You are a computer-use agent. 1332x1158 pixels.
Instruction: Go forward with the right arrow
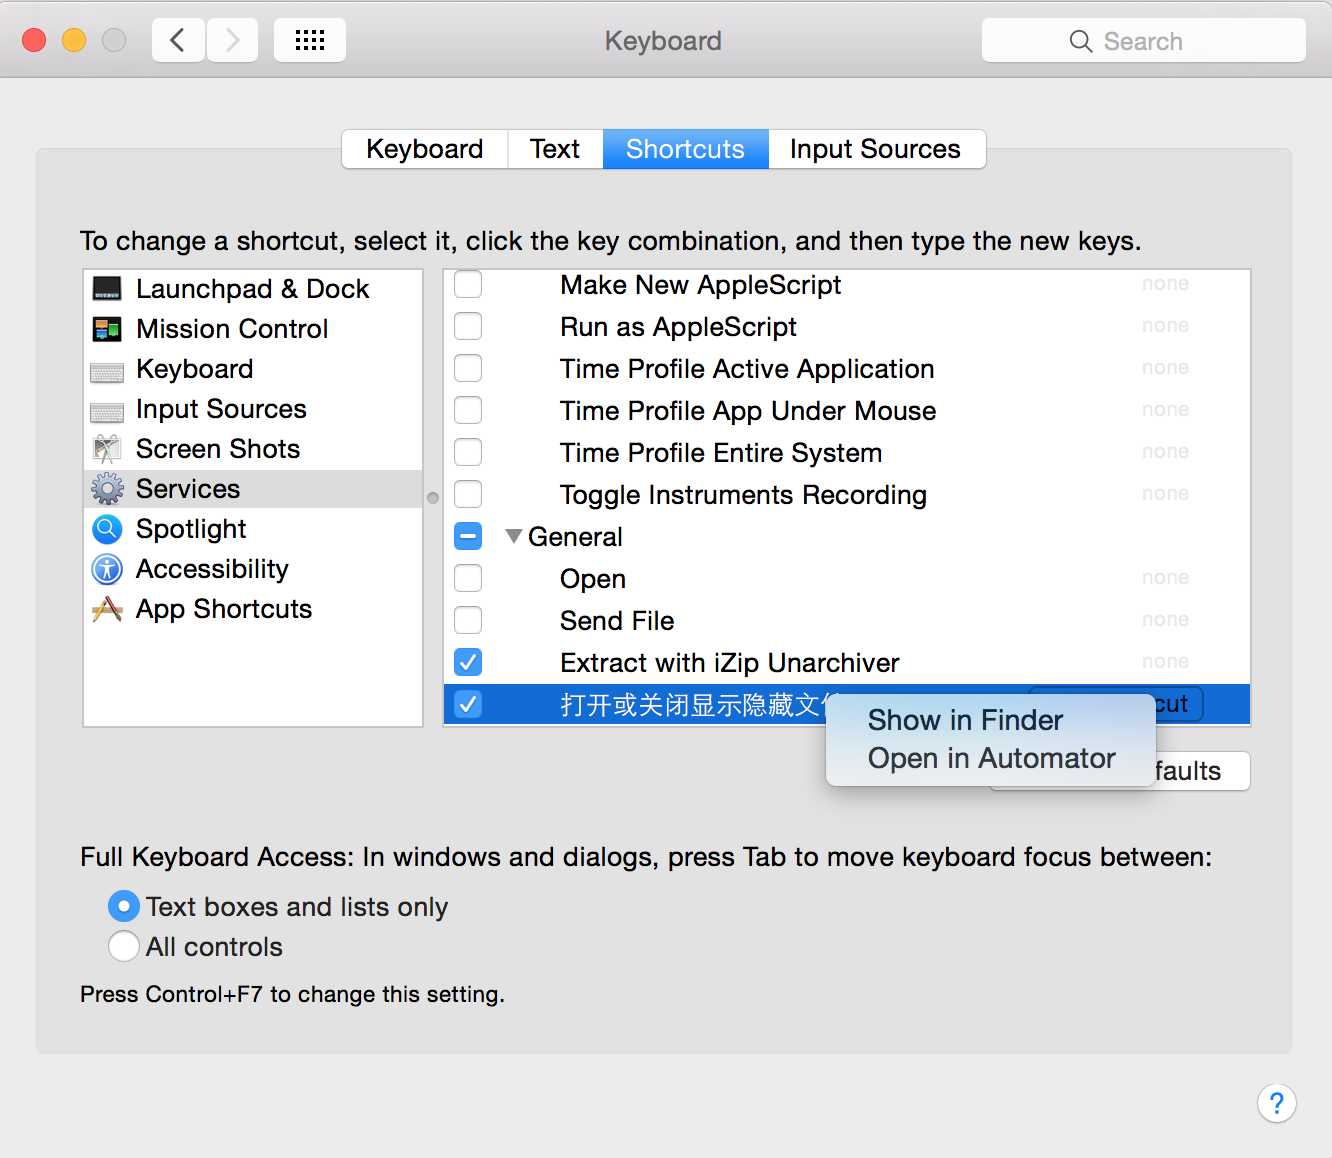pos(232,40)
